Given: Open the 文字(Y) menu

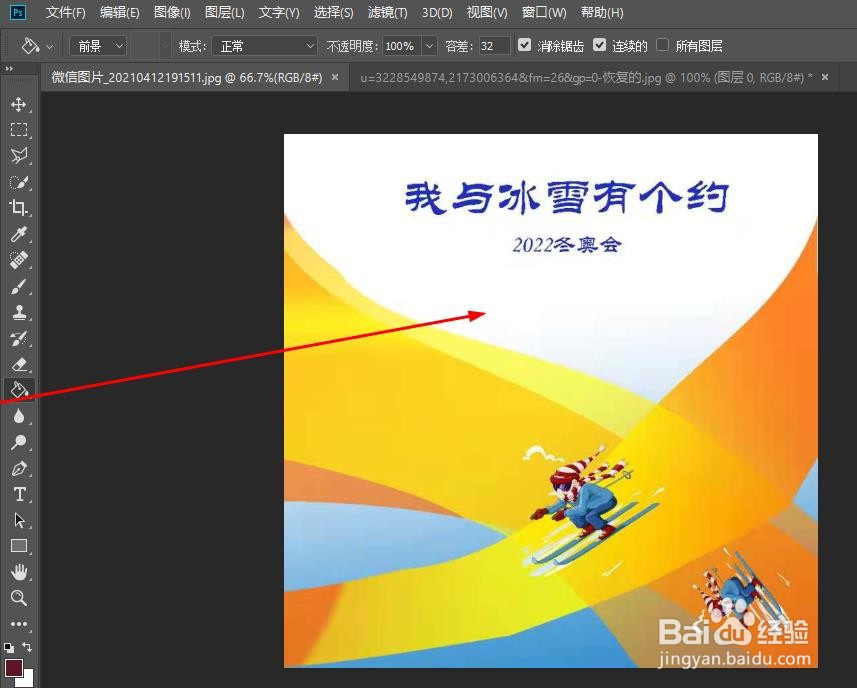Looking at the screenshot, I should click(279, 13).
